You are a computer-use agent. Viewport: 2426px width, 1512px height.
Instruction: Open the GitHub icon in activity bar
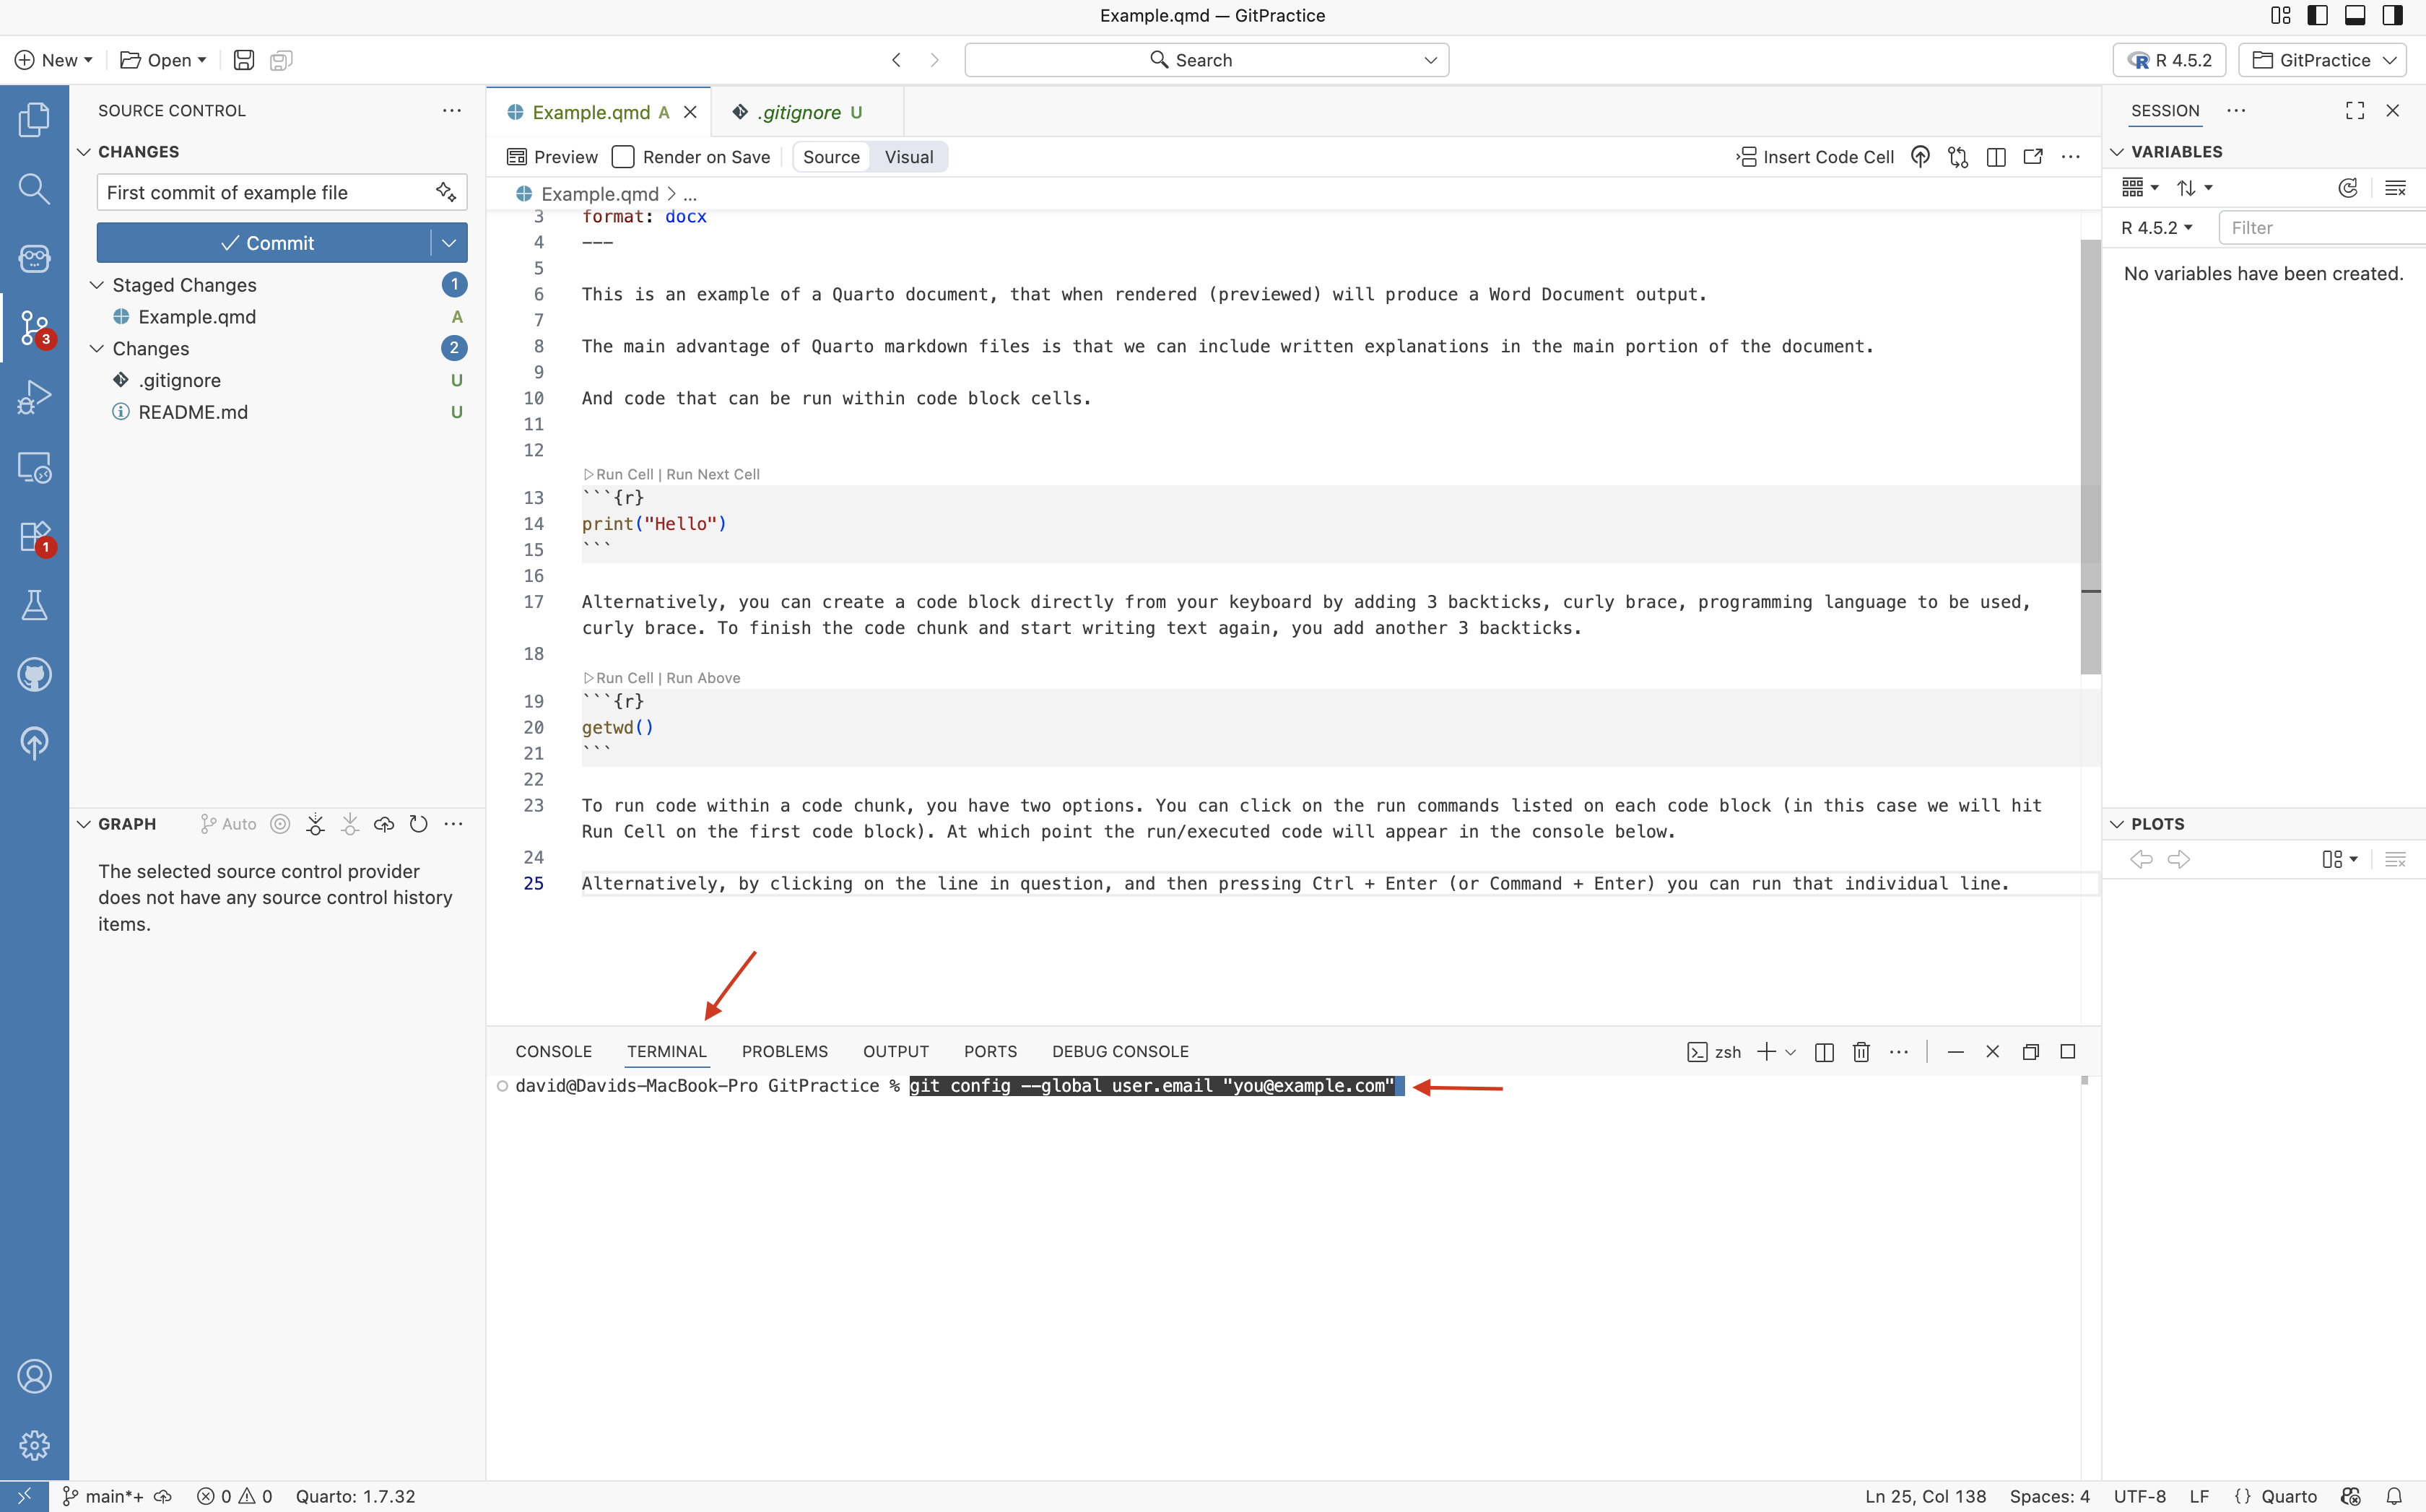[x=34, y=675]
